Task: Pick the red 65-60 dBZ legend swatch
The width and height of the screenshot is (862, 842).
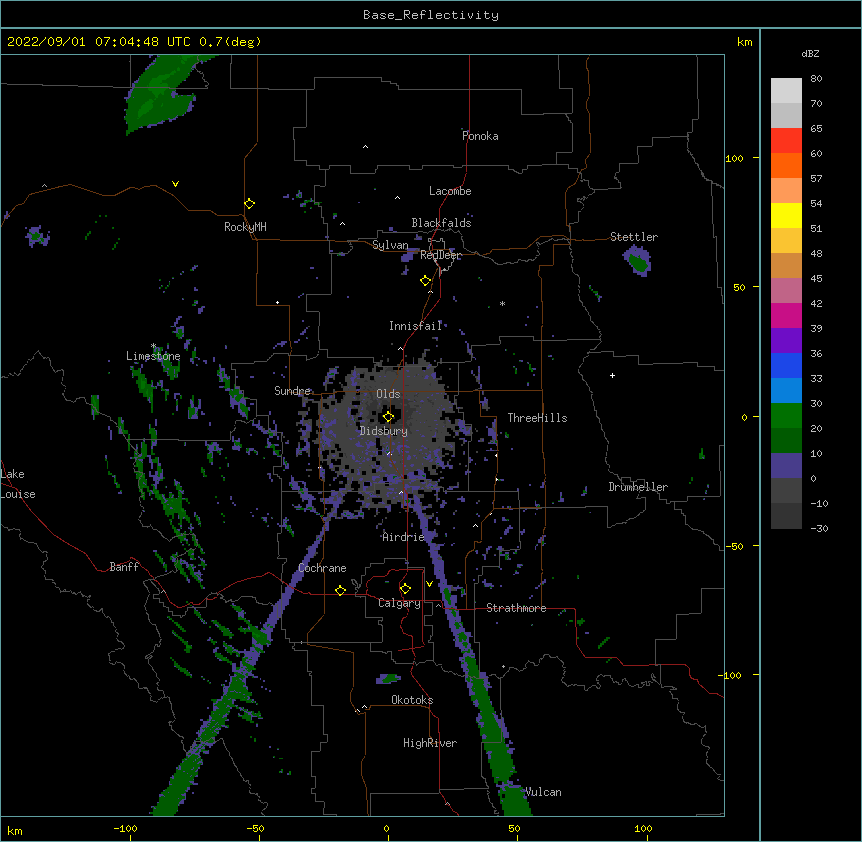Action: [786, 141]
